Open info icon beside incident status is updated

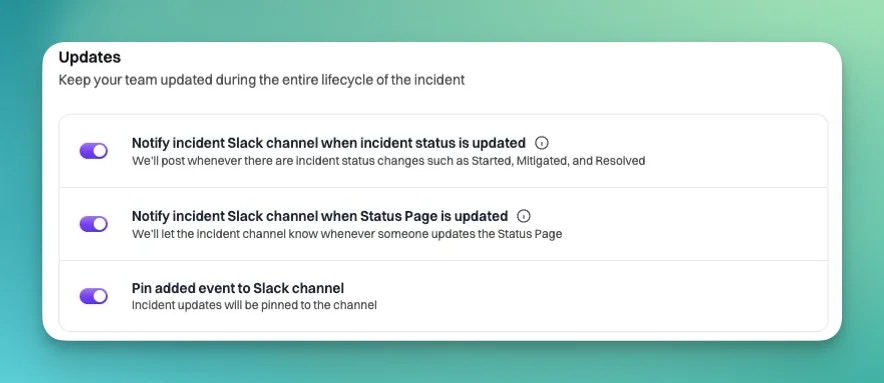[541, 143]
